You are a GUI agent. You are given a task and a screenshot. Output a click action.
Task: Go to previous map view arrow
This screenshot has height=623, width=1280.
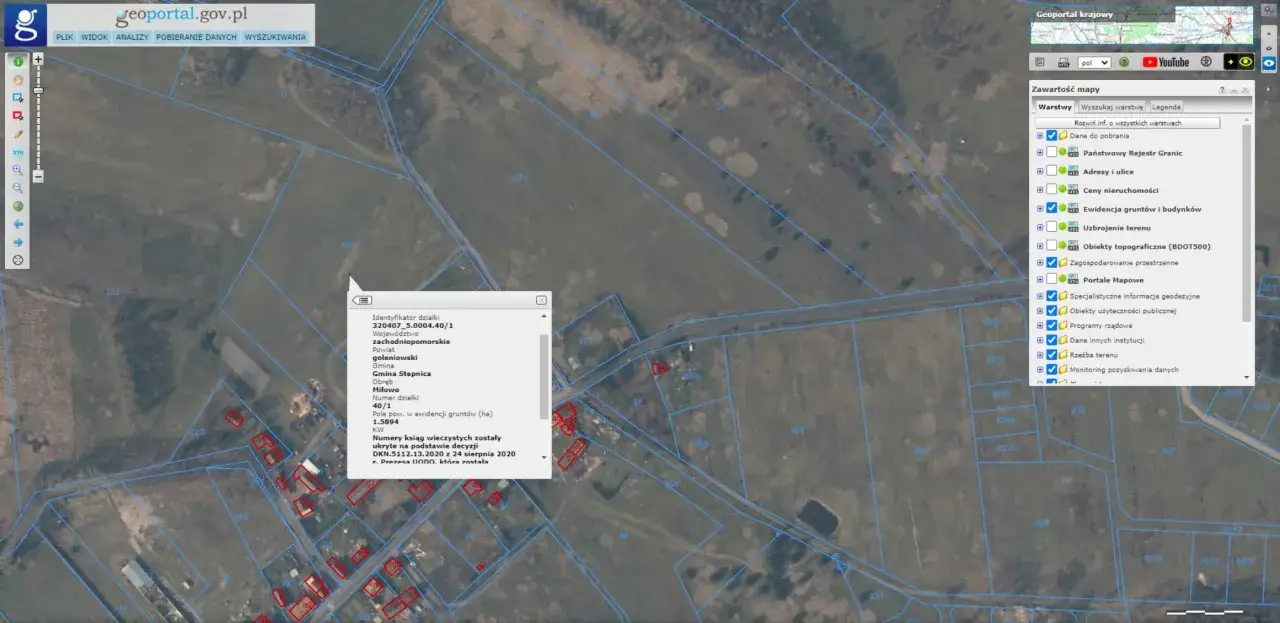coord(18,224)
